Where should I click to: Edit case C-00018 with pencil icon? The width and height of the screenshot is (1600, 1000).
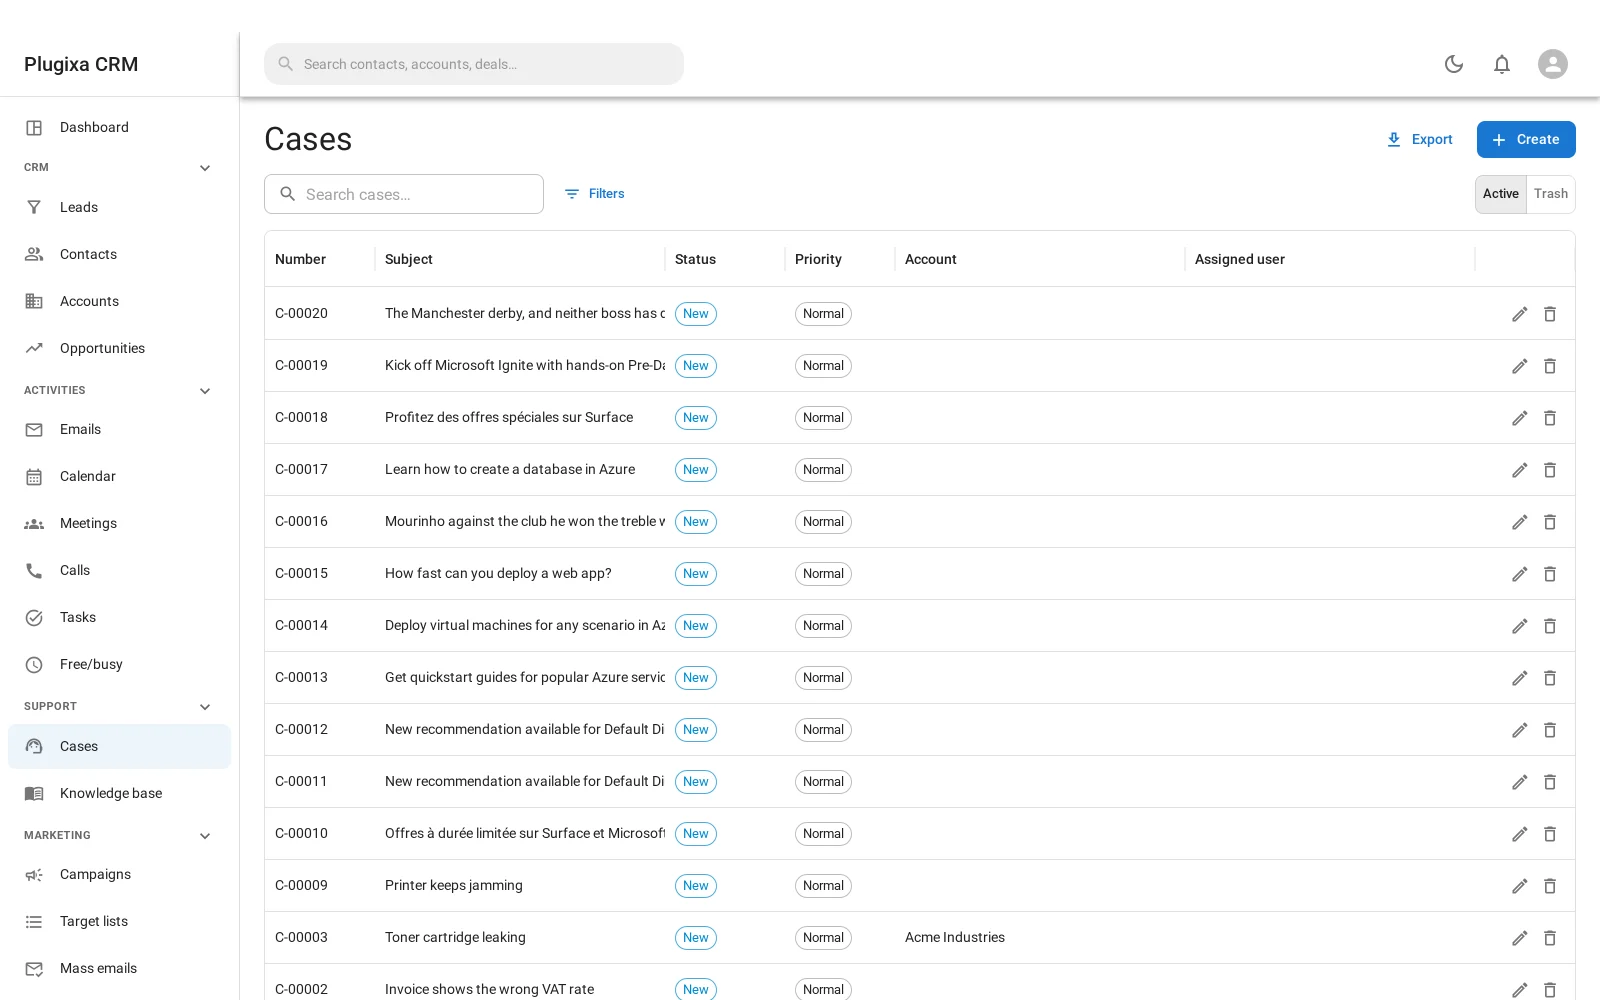click(x=1520, y=418)
